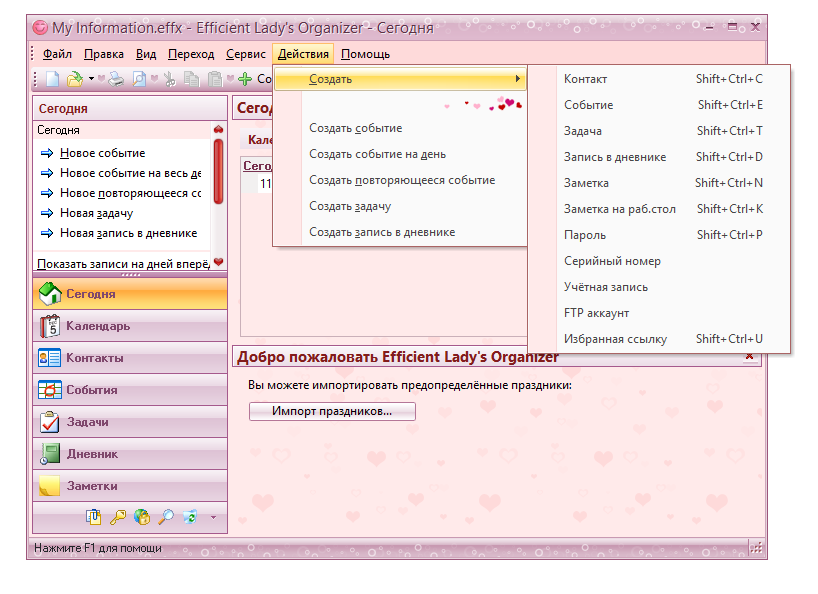Viewport: 818px width, 594px height.
Task: Click the recycle bin icon
Action: click(x=190, y=517)
